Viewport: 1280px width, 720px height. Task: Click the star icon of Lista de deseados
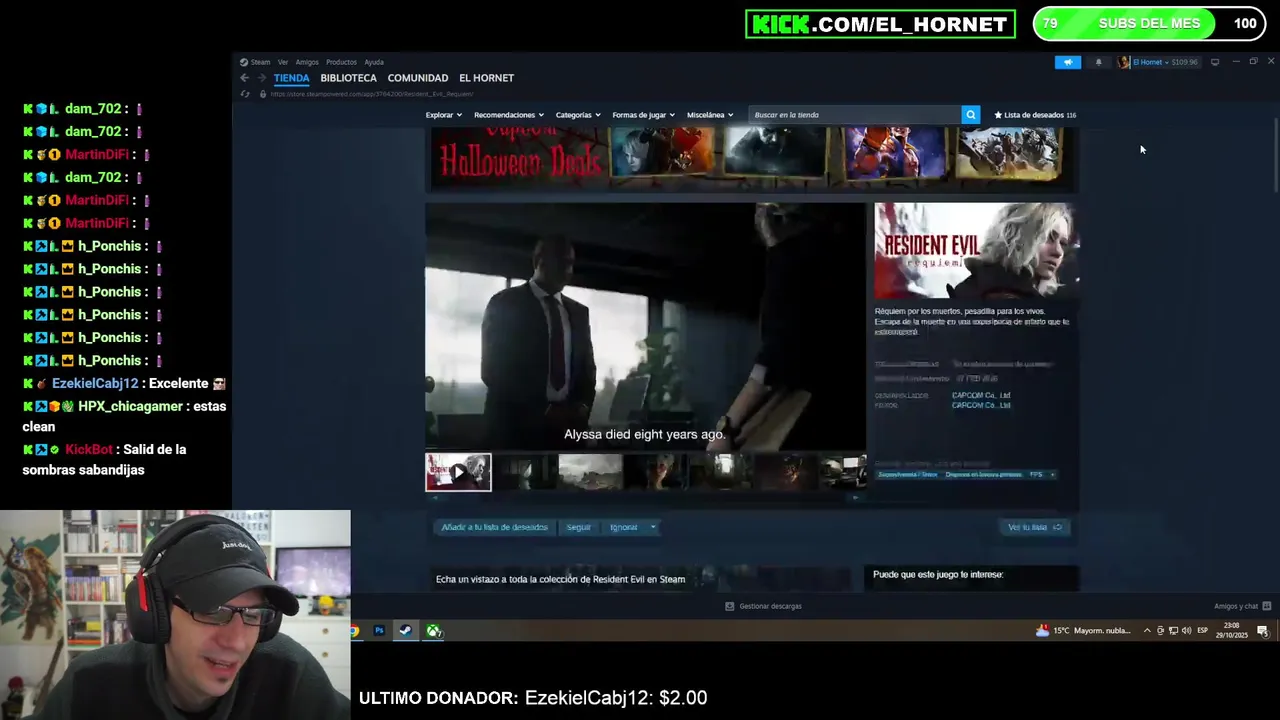click(x=998, y=115)
